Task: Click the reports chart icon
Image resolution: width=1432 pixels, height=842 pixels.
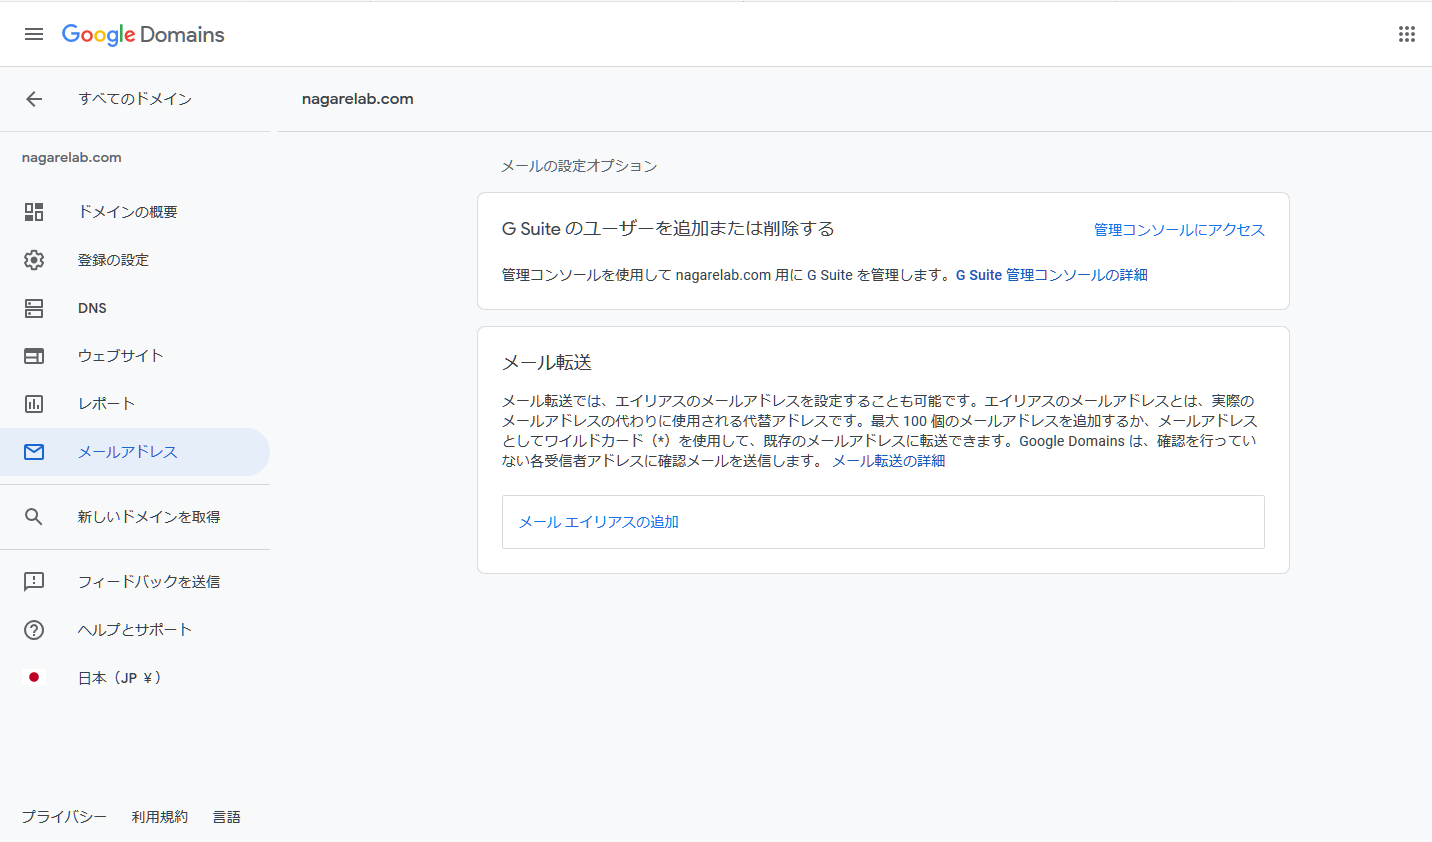Action: [x=34, y=404]
